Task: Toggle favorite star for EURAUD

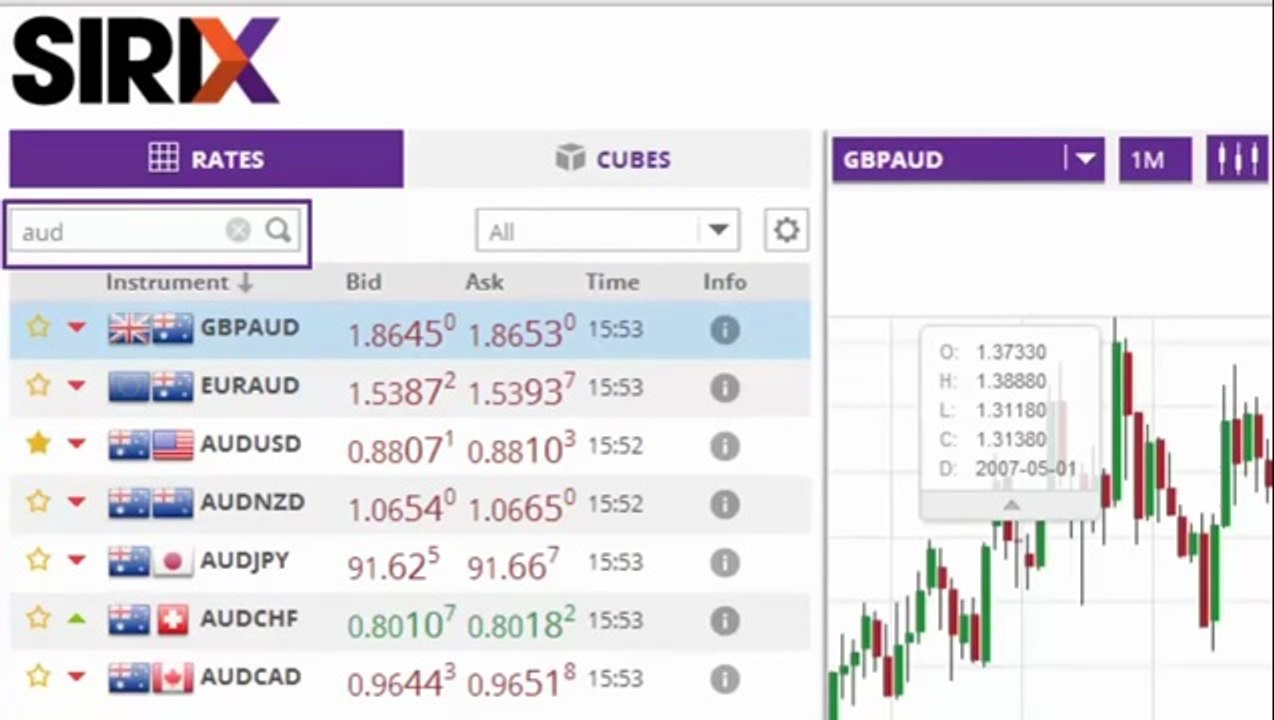Action: [38, 385]
